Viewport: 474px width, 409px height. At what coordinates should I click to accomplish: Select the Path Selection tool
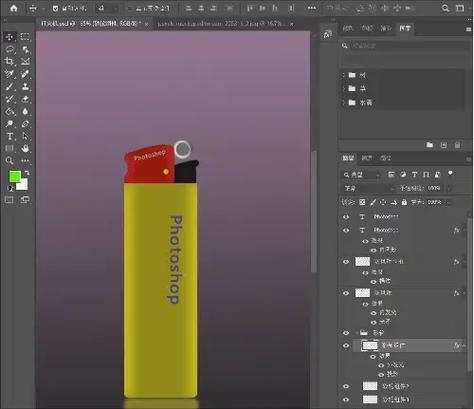click(x=25, y=136)
